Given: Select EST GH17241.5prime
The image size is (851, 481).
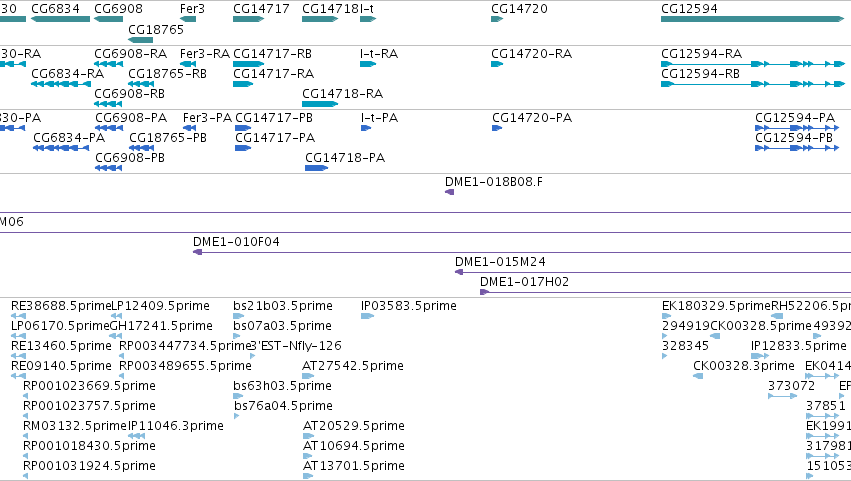Looking at the screenshot, I should pos(161,326).
